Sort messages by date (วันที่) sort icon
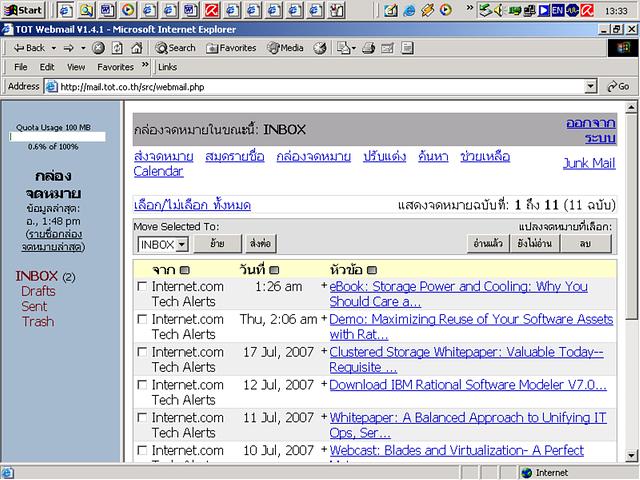640x480 pixels. pos(274,270)
